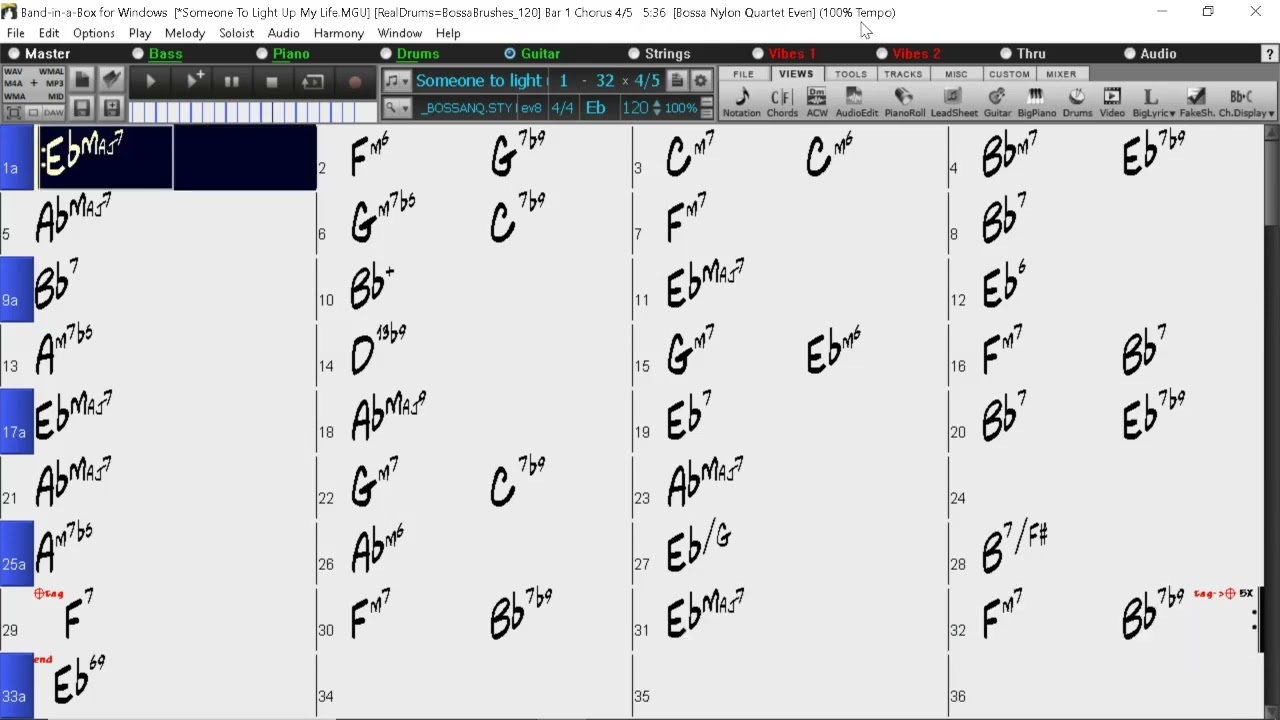Adjust tempo with the 120 spinner arrows
This screenshot has height=720, width=1280.
pyautogui.click(x=656, y=108)
